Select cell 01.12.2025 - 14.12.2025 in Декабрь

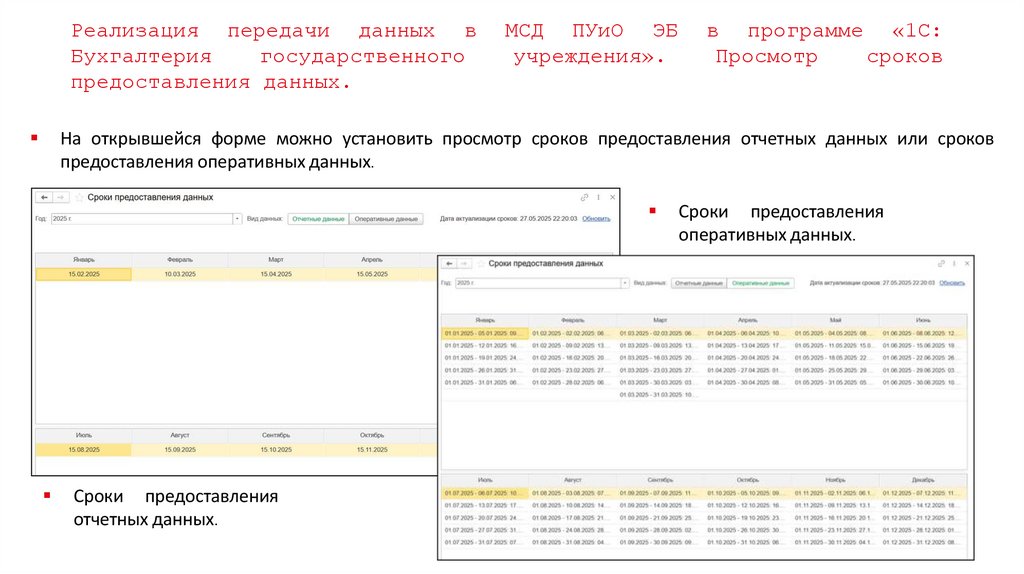[922, 505]
